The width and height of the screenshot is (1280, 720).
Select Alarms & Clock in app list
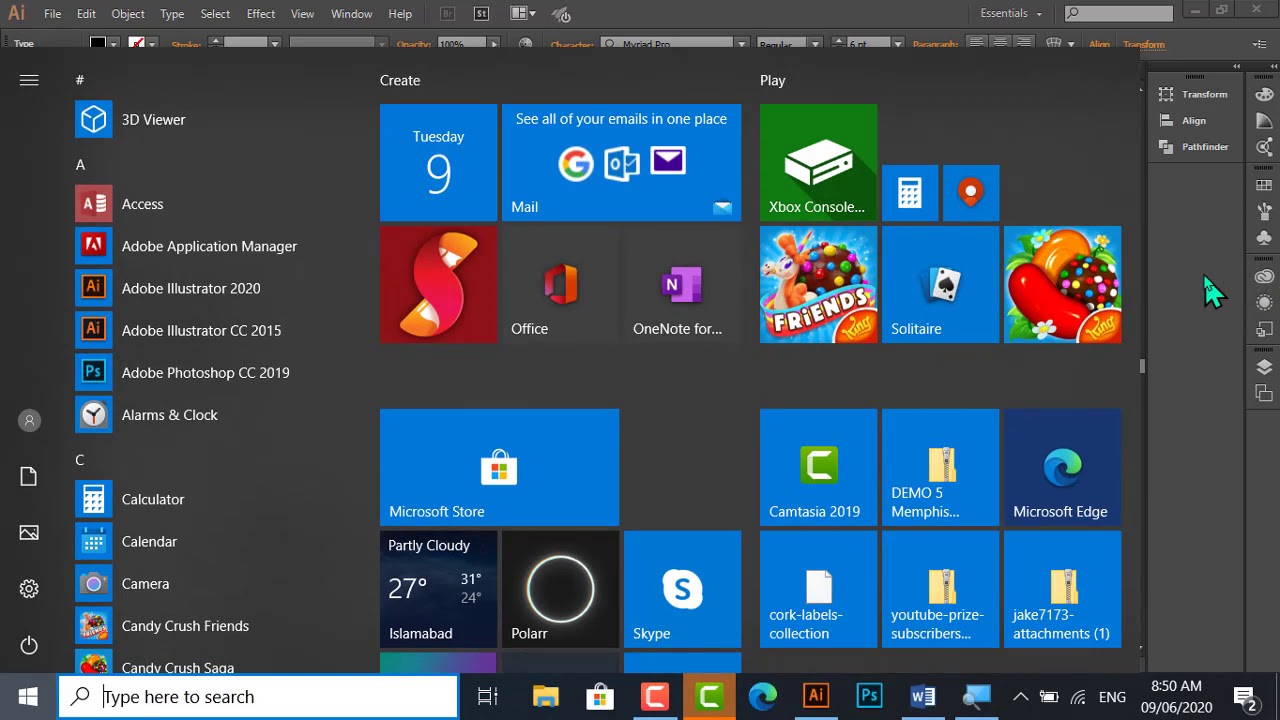pyautogui.click(x=146, y=414)
